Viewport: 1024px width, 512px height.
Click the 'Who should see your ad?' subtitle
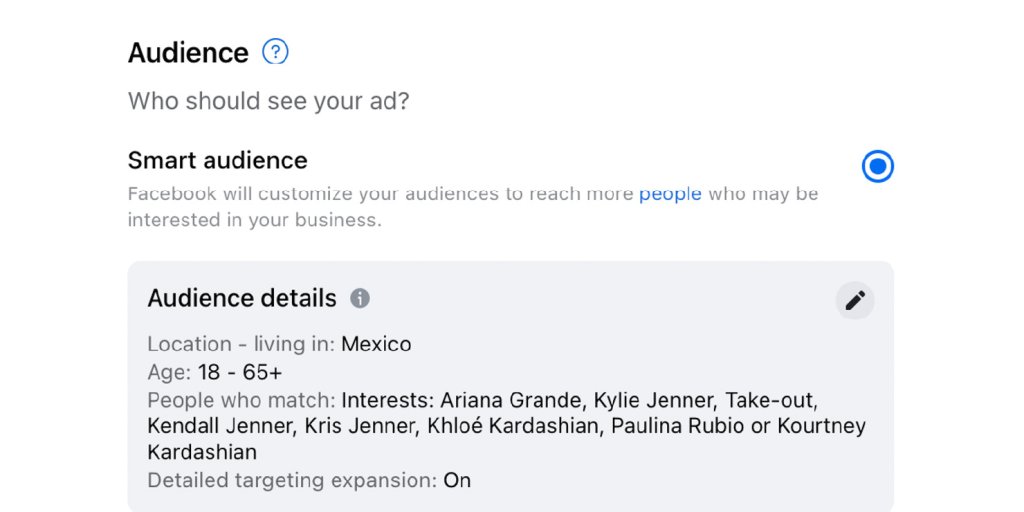[x=268, y=101]
